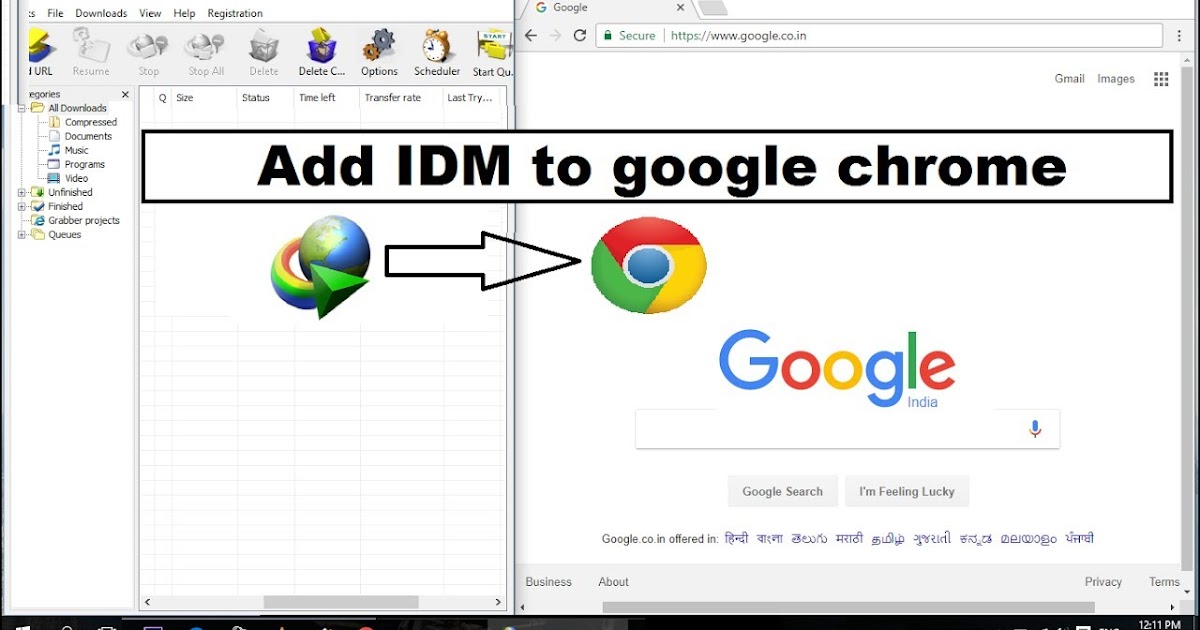Click the Google Search button
Image resolution: width=1200 pixels, height=630 pixels.
782,491
